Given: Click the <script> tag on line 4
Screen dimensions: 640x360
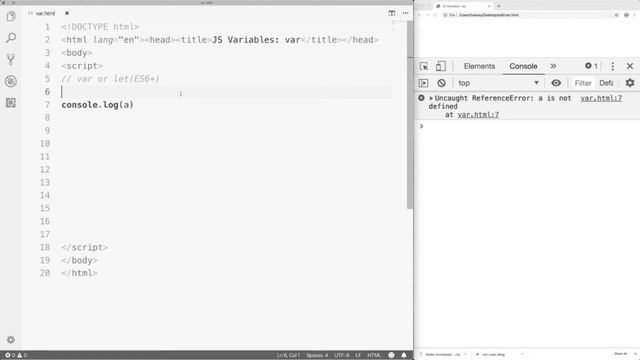Looking at the screenshot, I should [82, 66].
